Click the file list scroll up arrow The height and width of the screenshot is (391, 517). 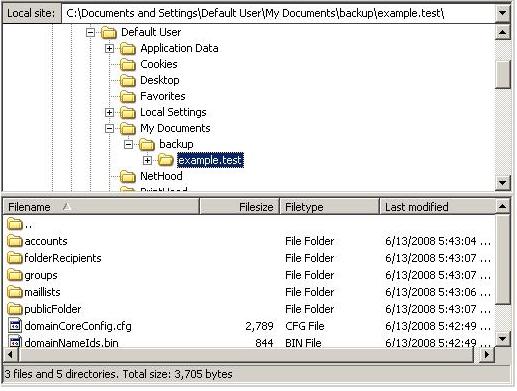pos(502,207)
